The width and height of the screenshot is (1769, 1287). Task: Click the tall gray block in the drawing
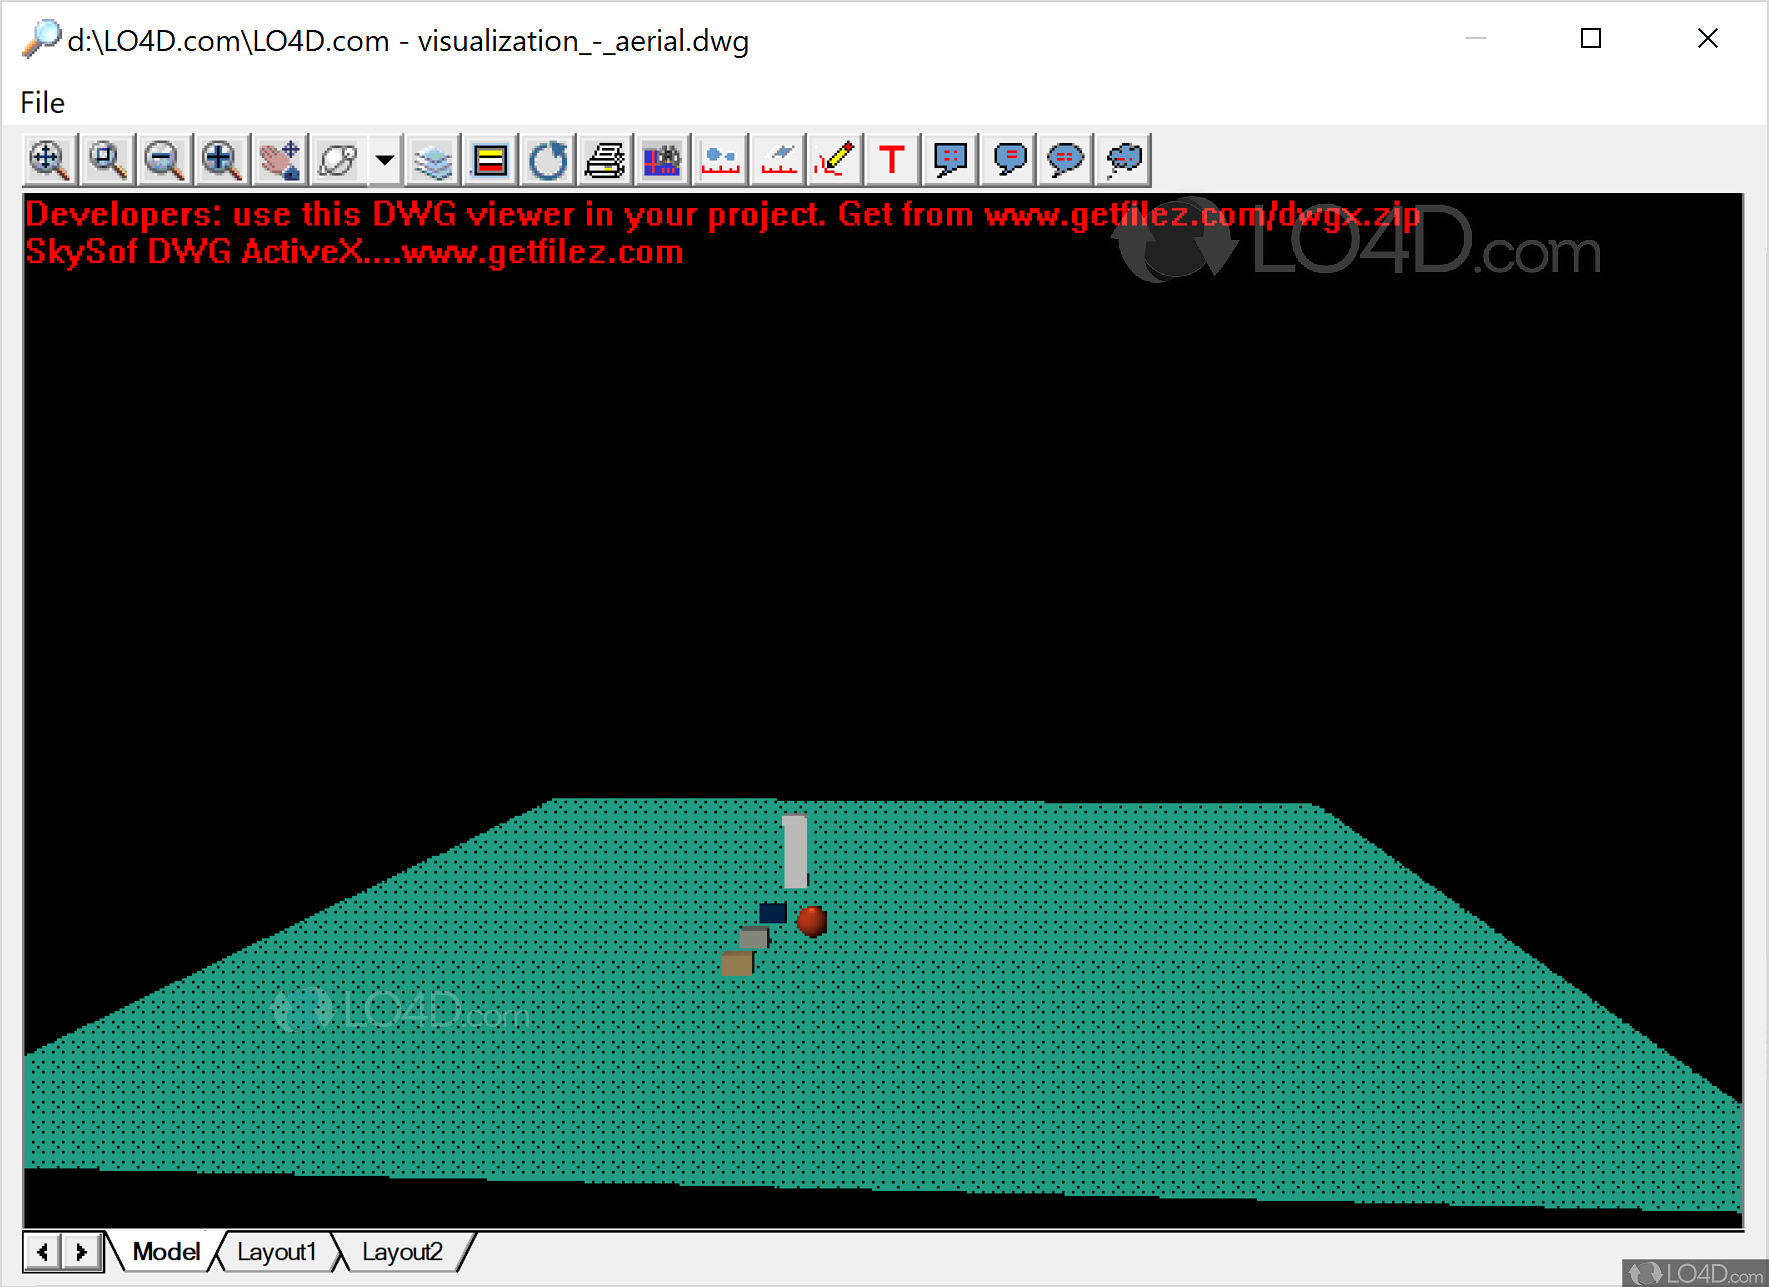pos(795,851)
